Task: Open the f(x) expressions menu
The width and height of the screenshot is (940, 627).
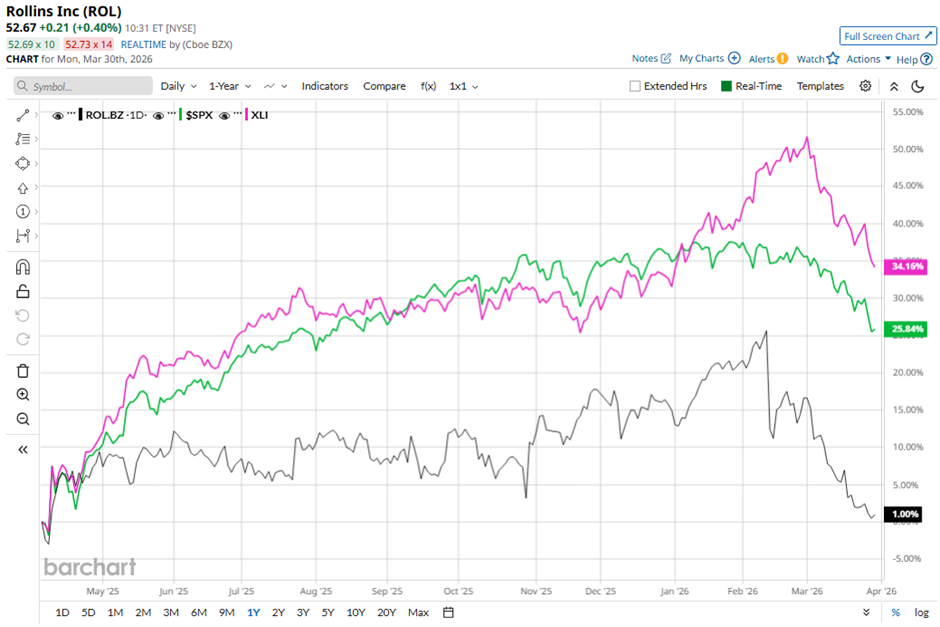Action: coord(428,86)
